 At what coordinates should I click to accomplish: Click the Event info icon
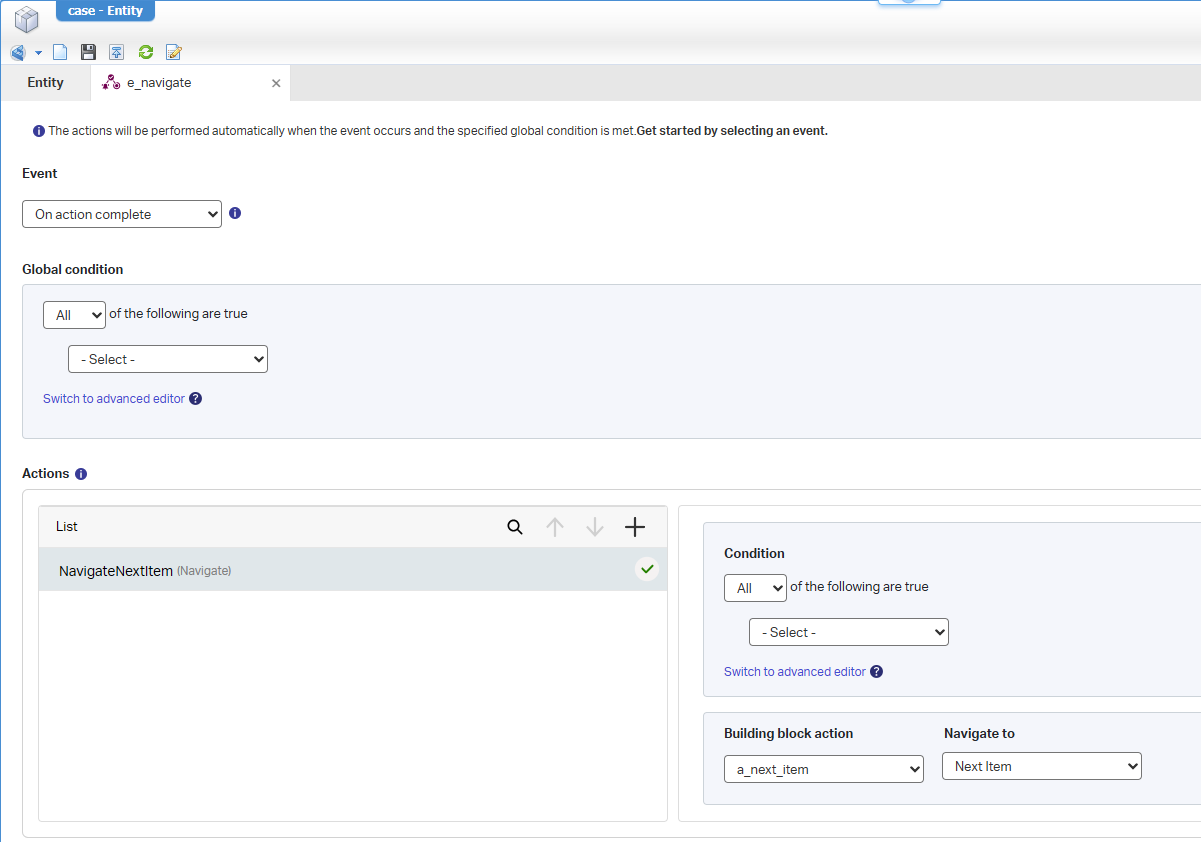tap(236, 213)
